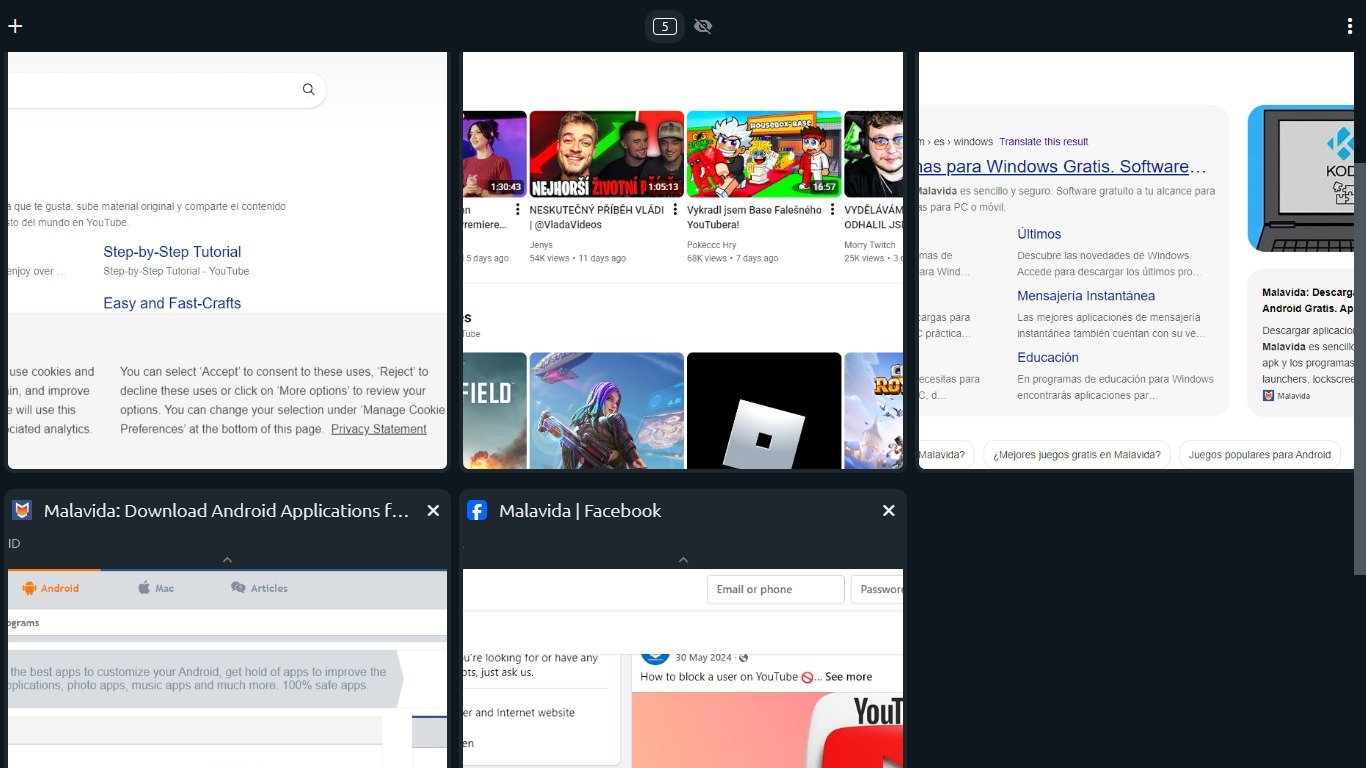1366x768 pixels.
Task: Close the Malavida Facebook tab
Action: point(888,511)
